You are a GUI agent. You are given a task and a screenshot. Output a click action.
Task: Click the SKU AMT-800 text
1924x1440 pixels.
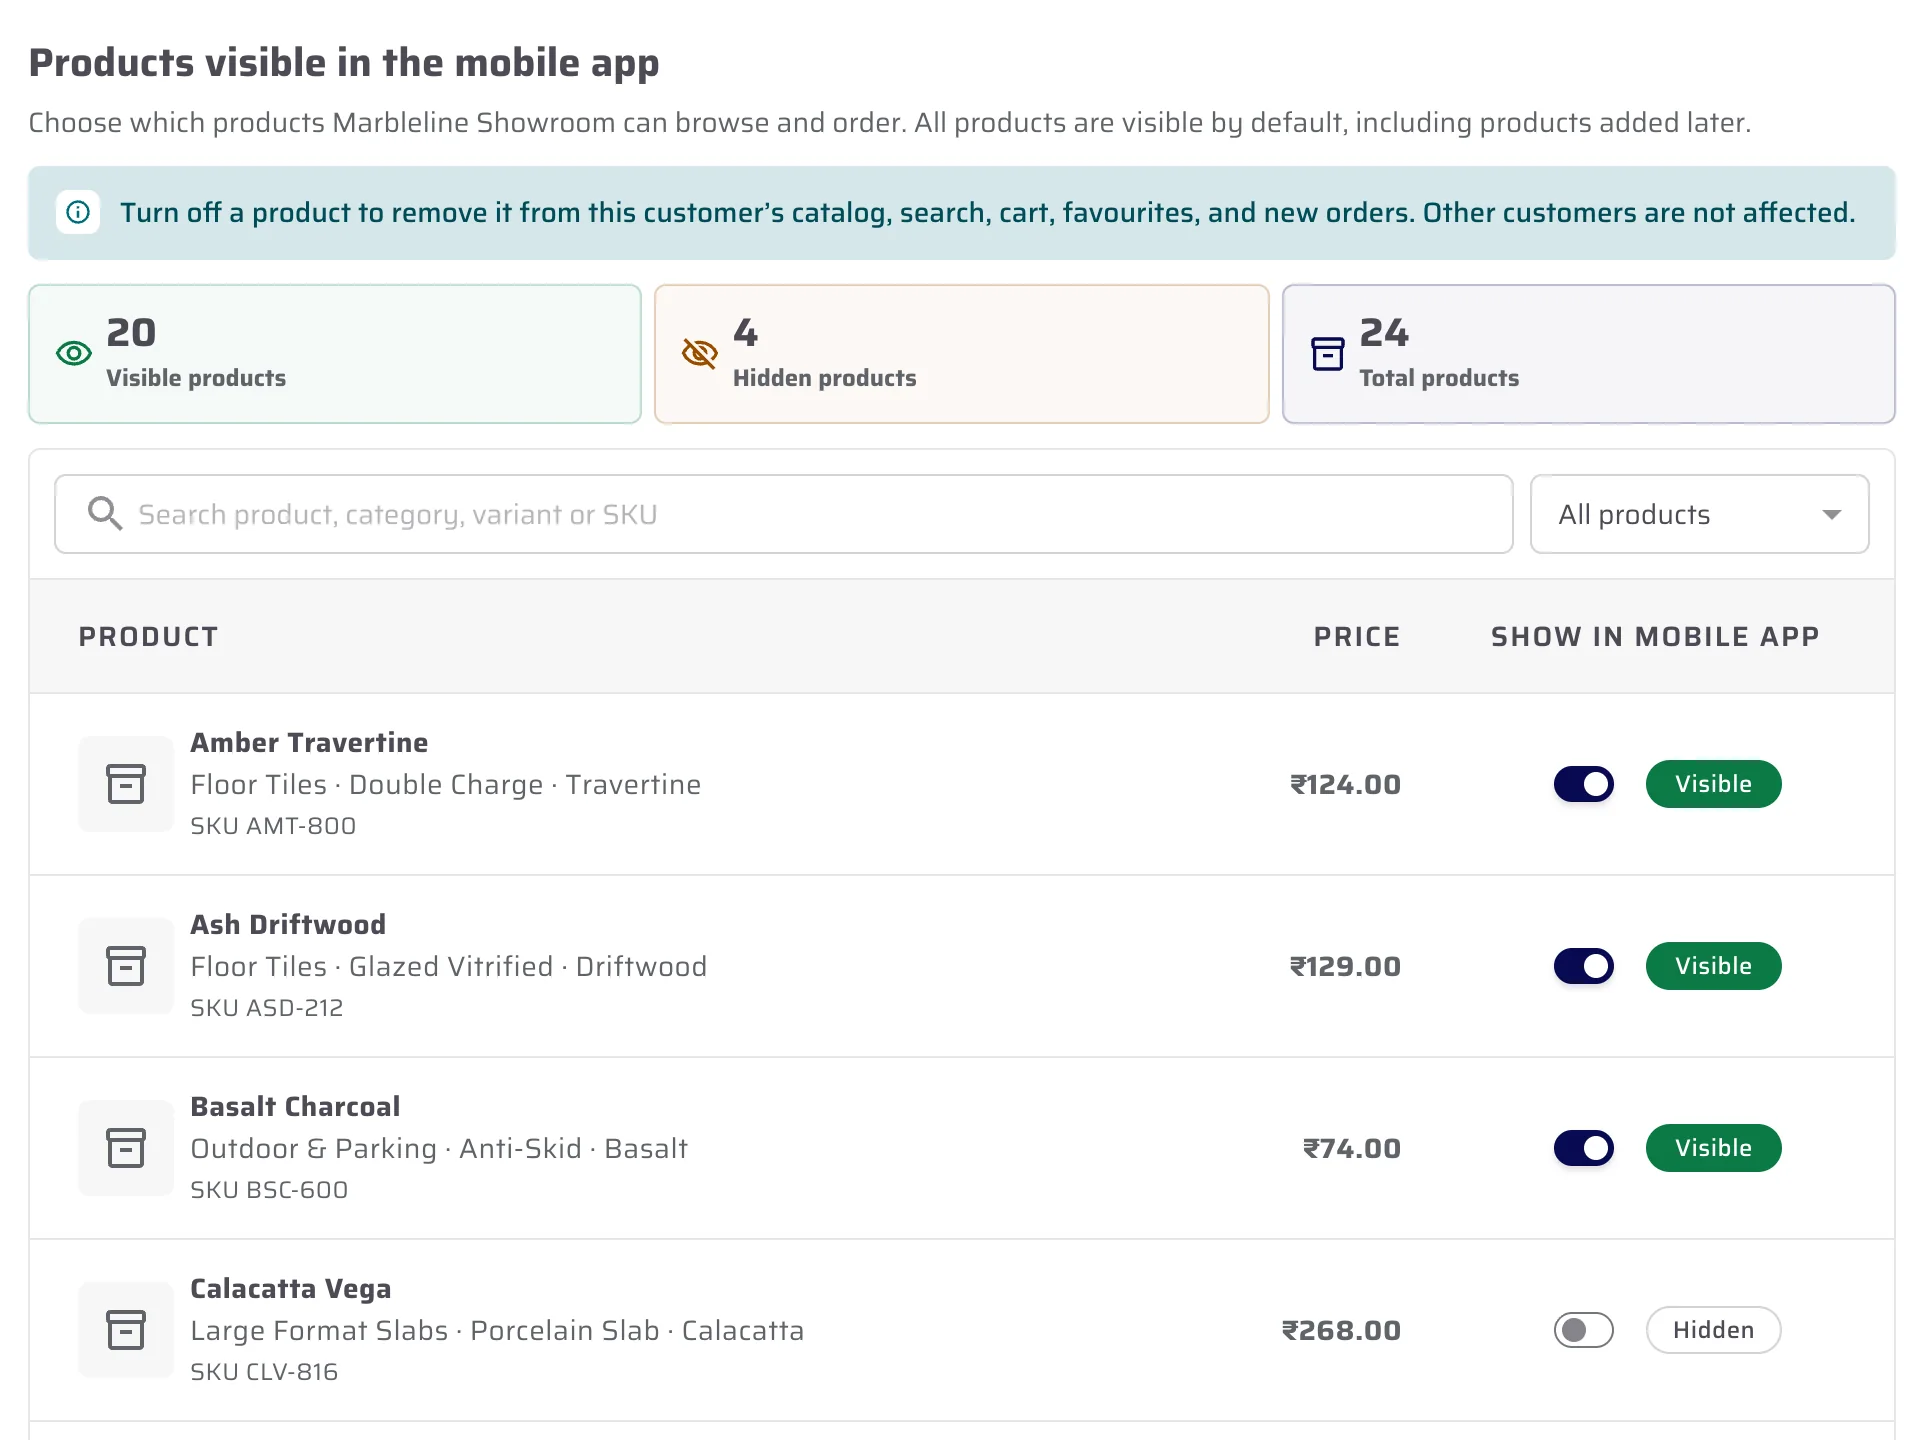[x=273, y=826]
